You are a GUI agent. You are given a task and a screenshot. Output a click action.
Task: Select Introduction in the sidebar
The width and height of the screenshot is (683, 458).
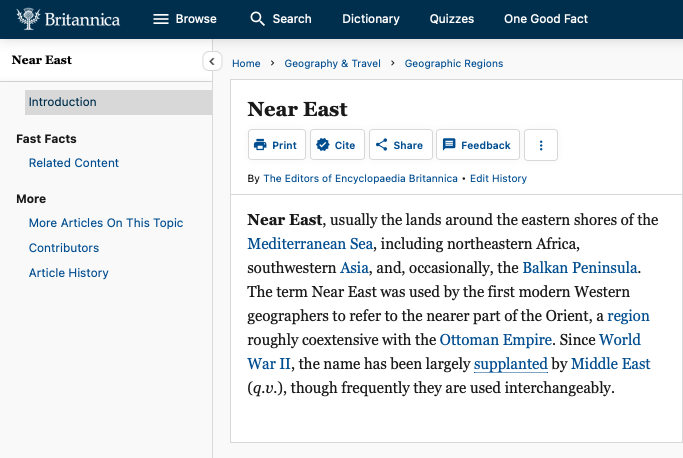[x=63, y=102]
